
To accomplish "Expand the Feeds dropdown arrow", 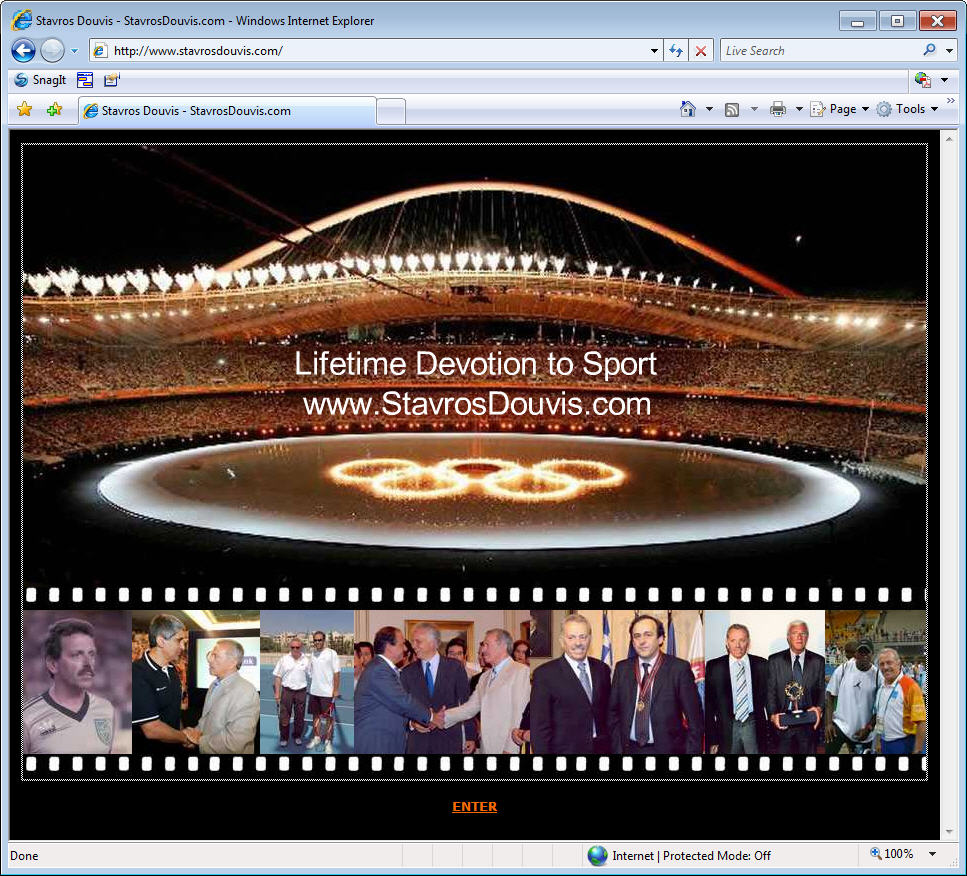I will coord(754,109).
